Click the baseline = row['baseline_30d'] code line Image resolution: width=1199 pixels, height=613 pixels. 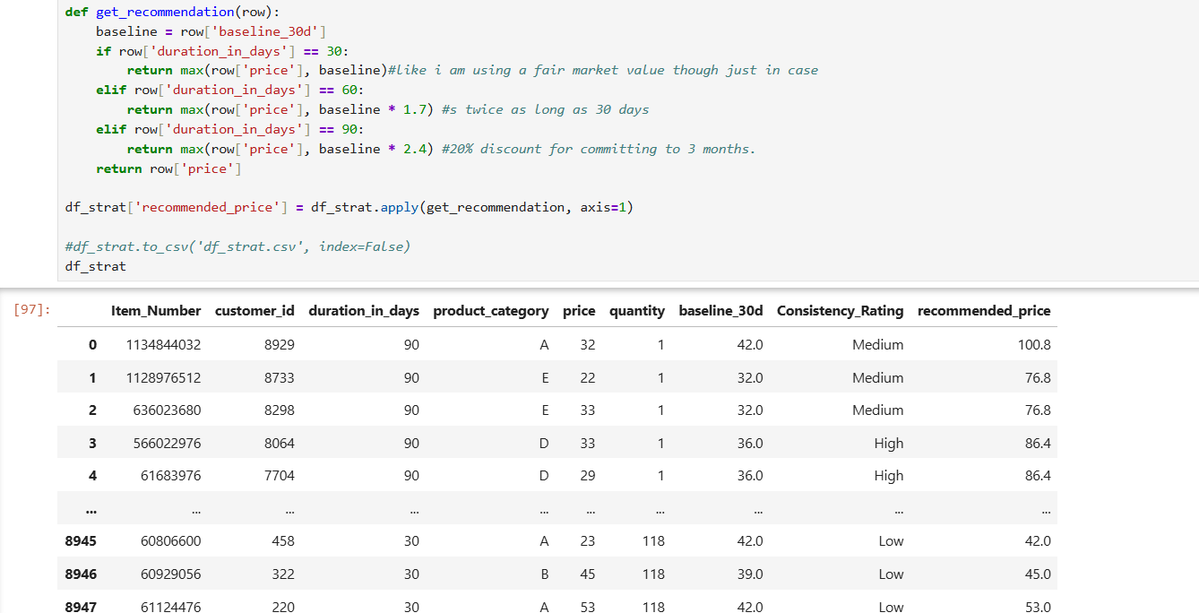click(x=212, y=31)
